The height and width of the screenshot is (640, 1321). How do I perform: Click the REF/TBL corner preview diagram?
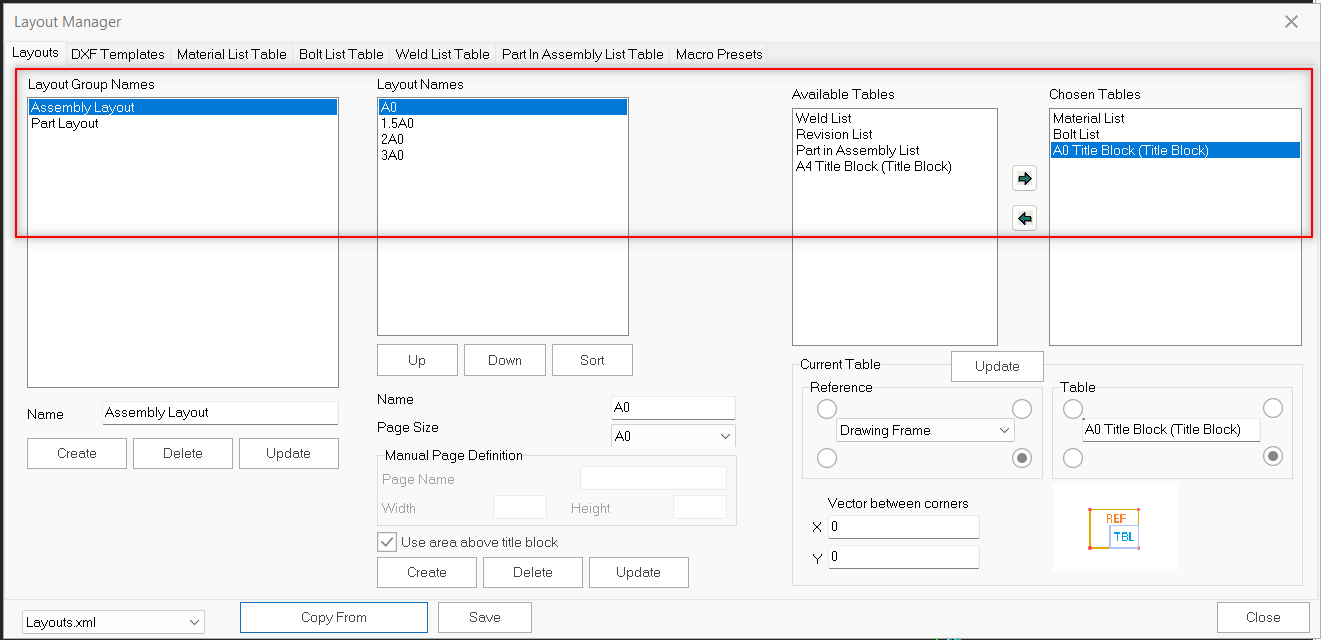[1114, 528]
